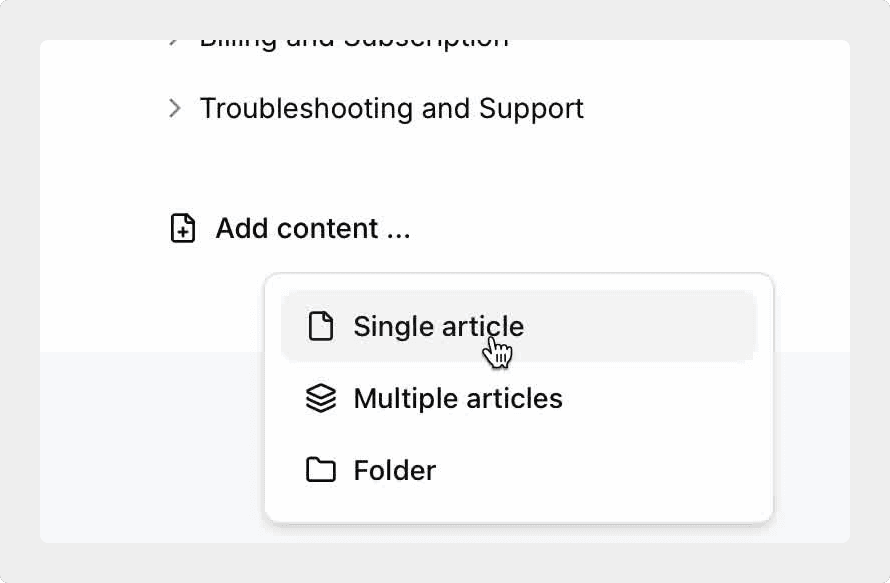
Task: Open the Add content ... dropdown
Action: pos(312,229)
